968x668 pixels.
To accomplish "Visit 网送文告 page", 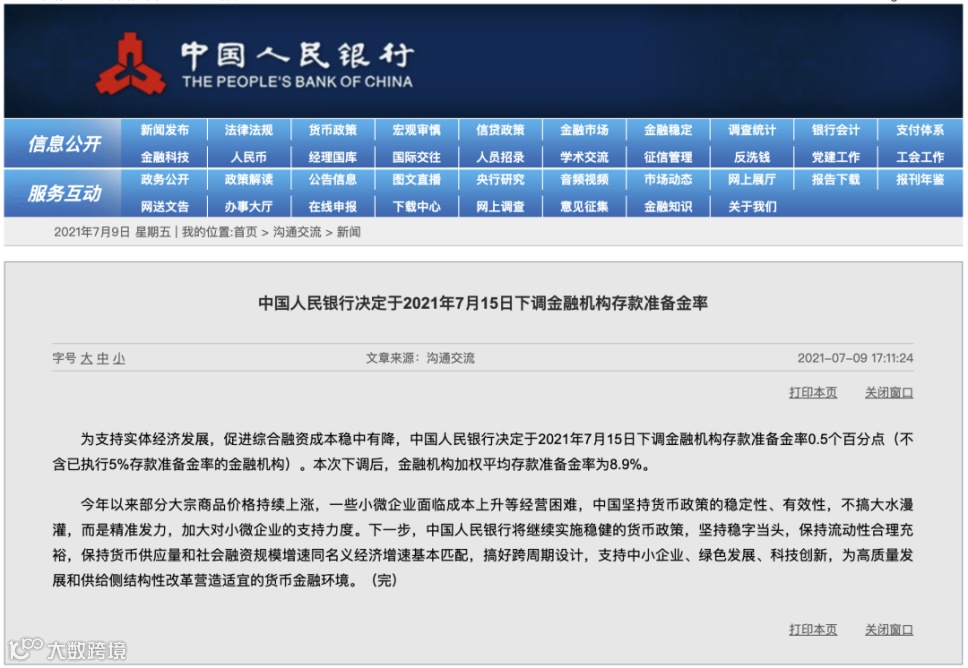I will click(164, 206).
